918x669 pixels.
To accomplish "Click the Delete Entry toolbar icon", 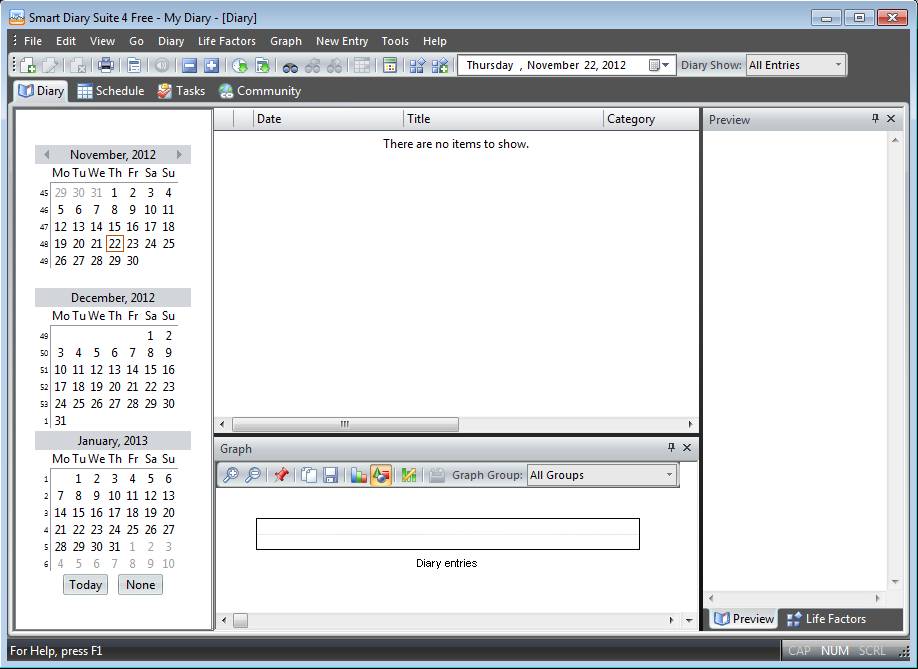I will (x=78, y=65).
